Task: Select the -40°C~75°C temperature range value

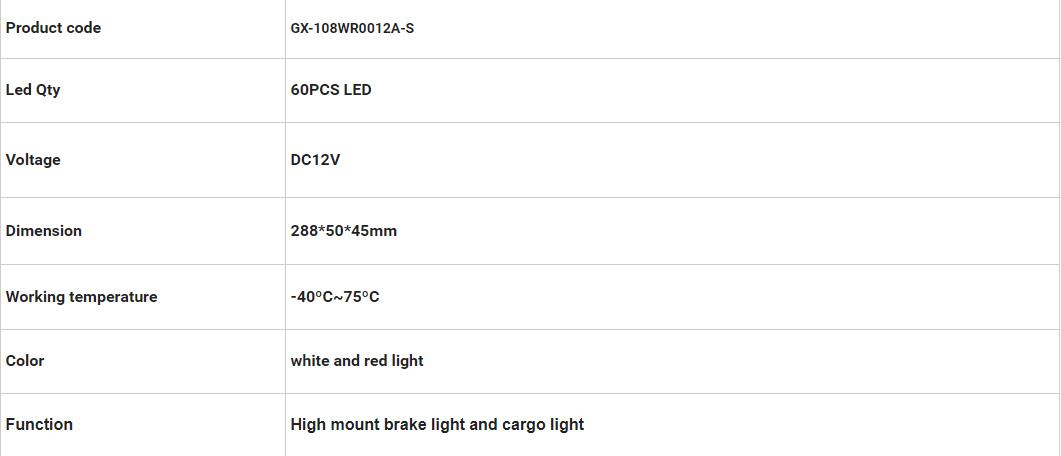Action: point(335,297)
